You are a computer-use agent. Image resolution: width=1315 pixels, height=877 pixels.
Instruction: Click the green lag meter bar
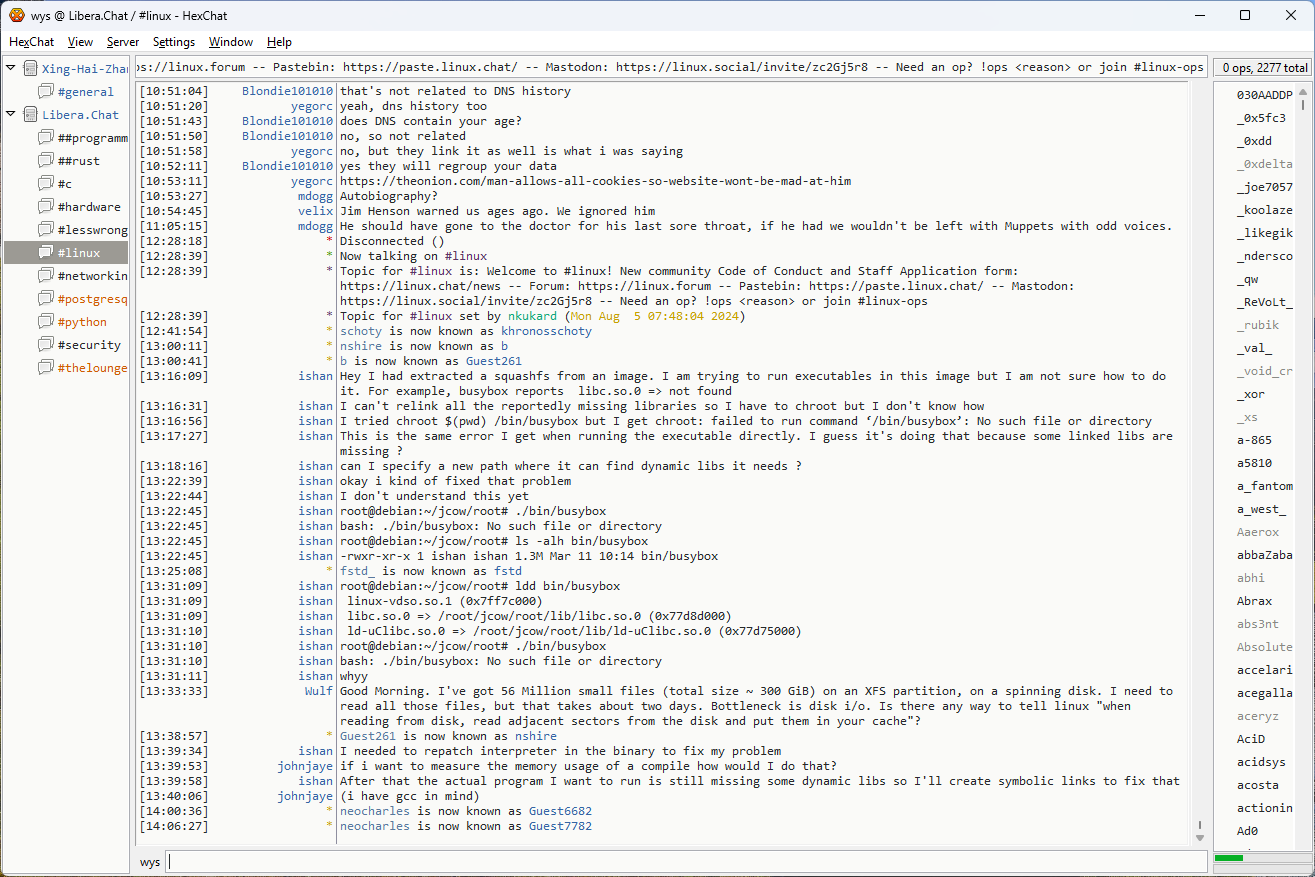(x=1229, y=858)
